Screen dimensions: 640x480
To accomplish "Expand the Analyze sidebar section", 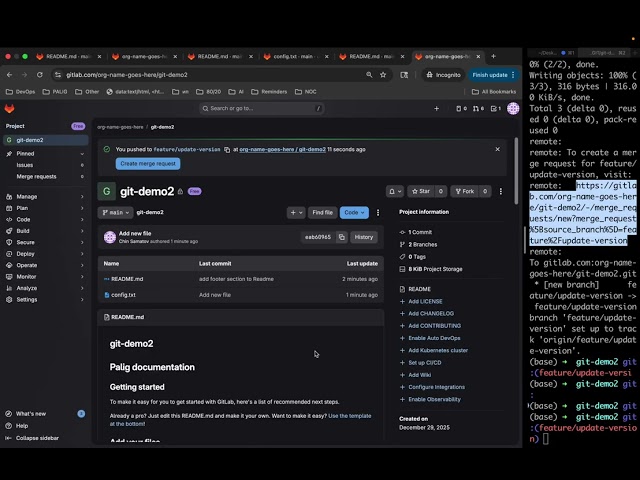I will 45,288.
